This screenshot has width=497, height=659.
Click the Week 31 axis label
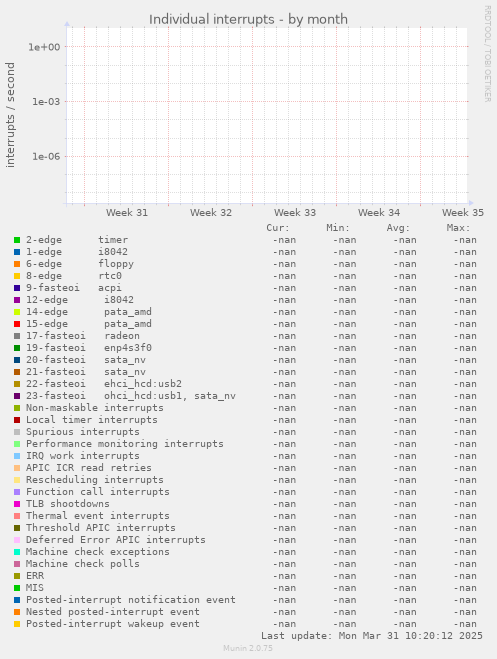click(127, 213)
